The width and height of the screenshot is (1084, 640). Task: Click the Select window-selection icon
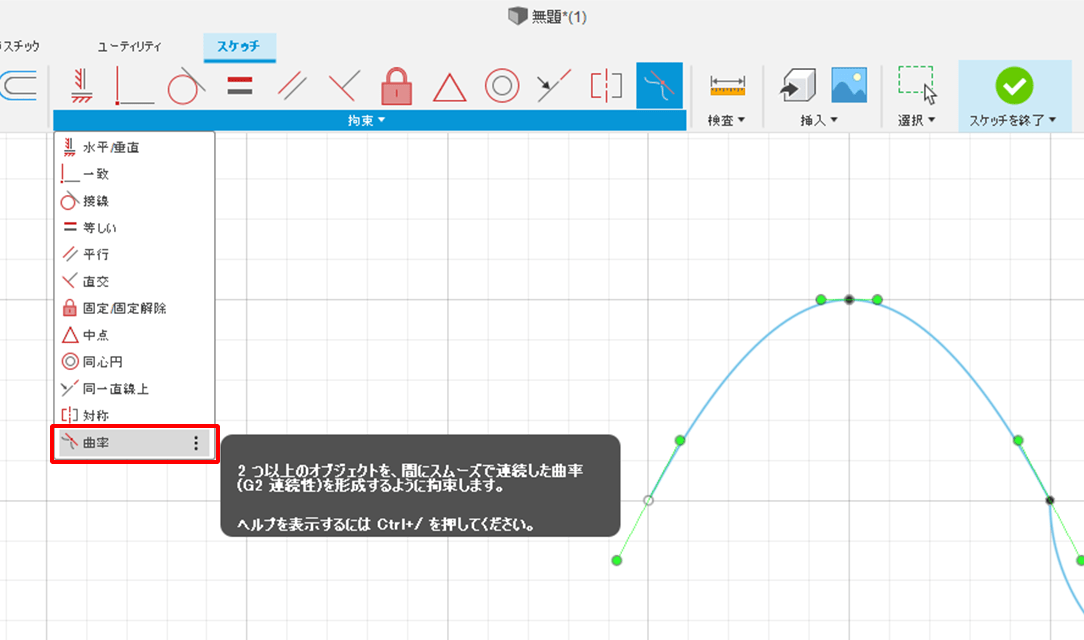[x=917, y=84]
